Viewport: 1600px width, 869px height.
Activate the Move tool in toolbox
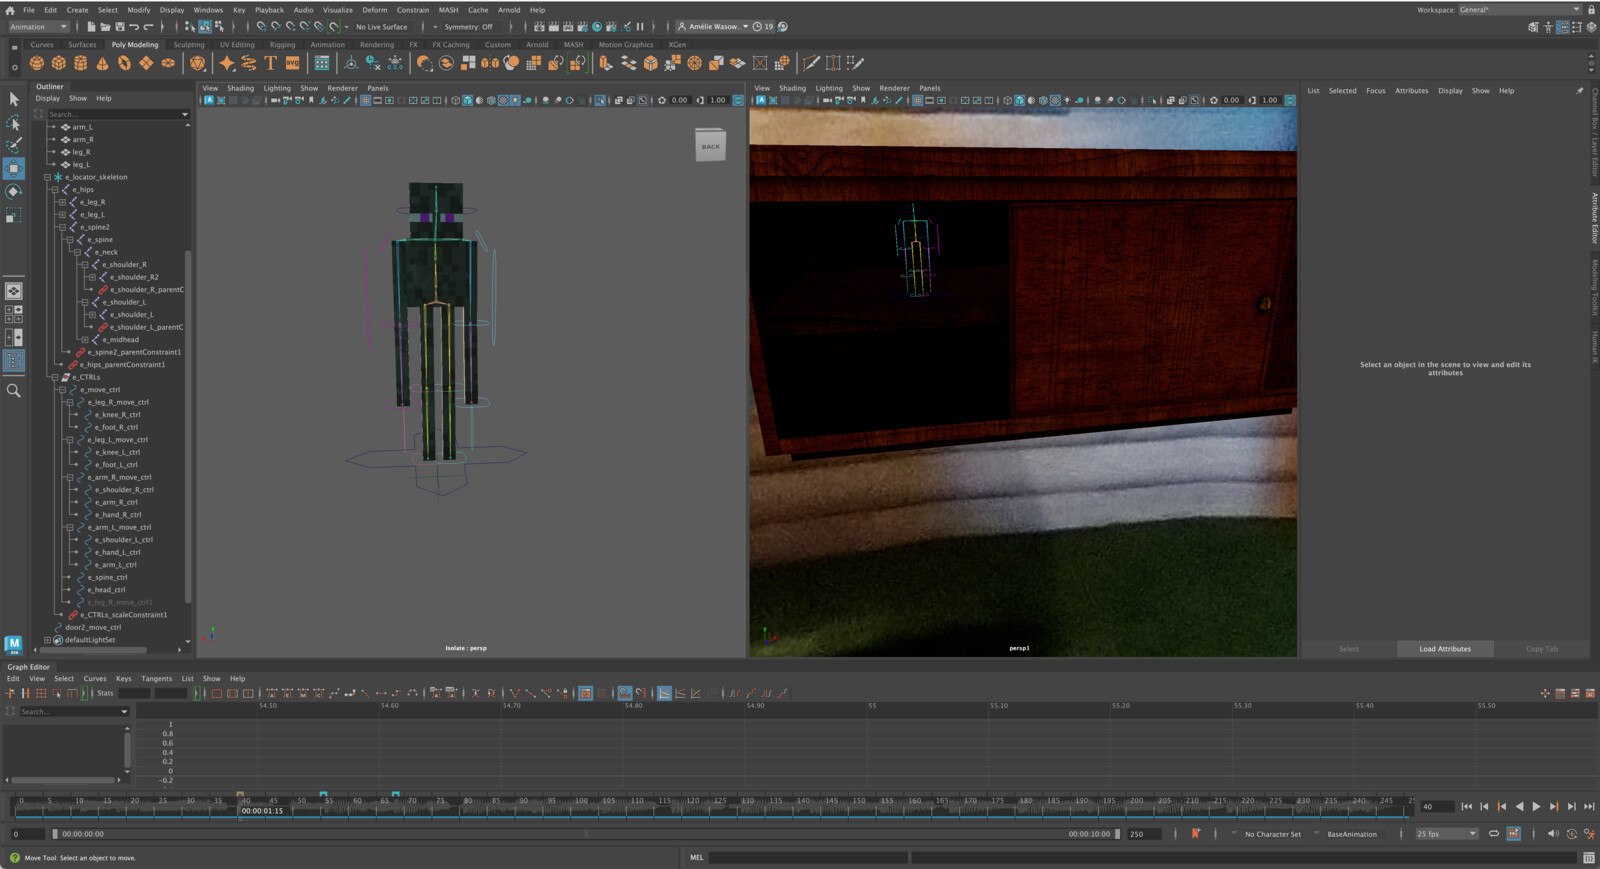coord(14,169)
